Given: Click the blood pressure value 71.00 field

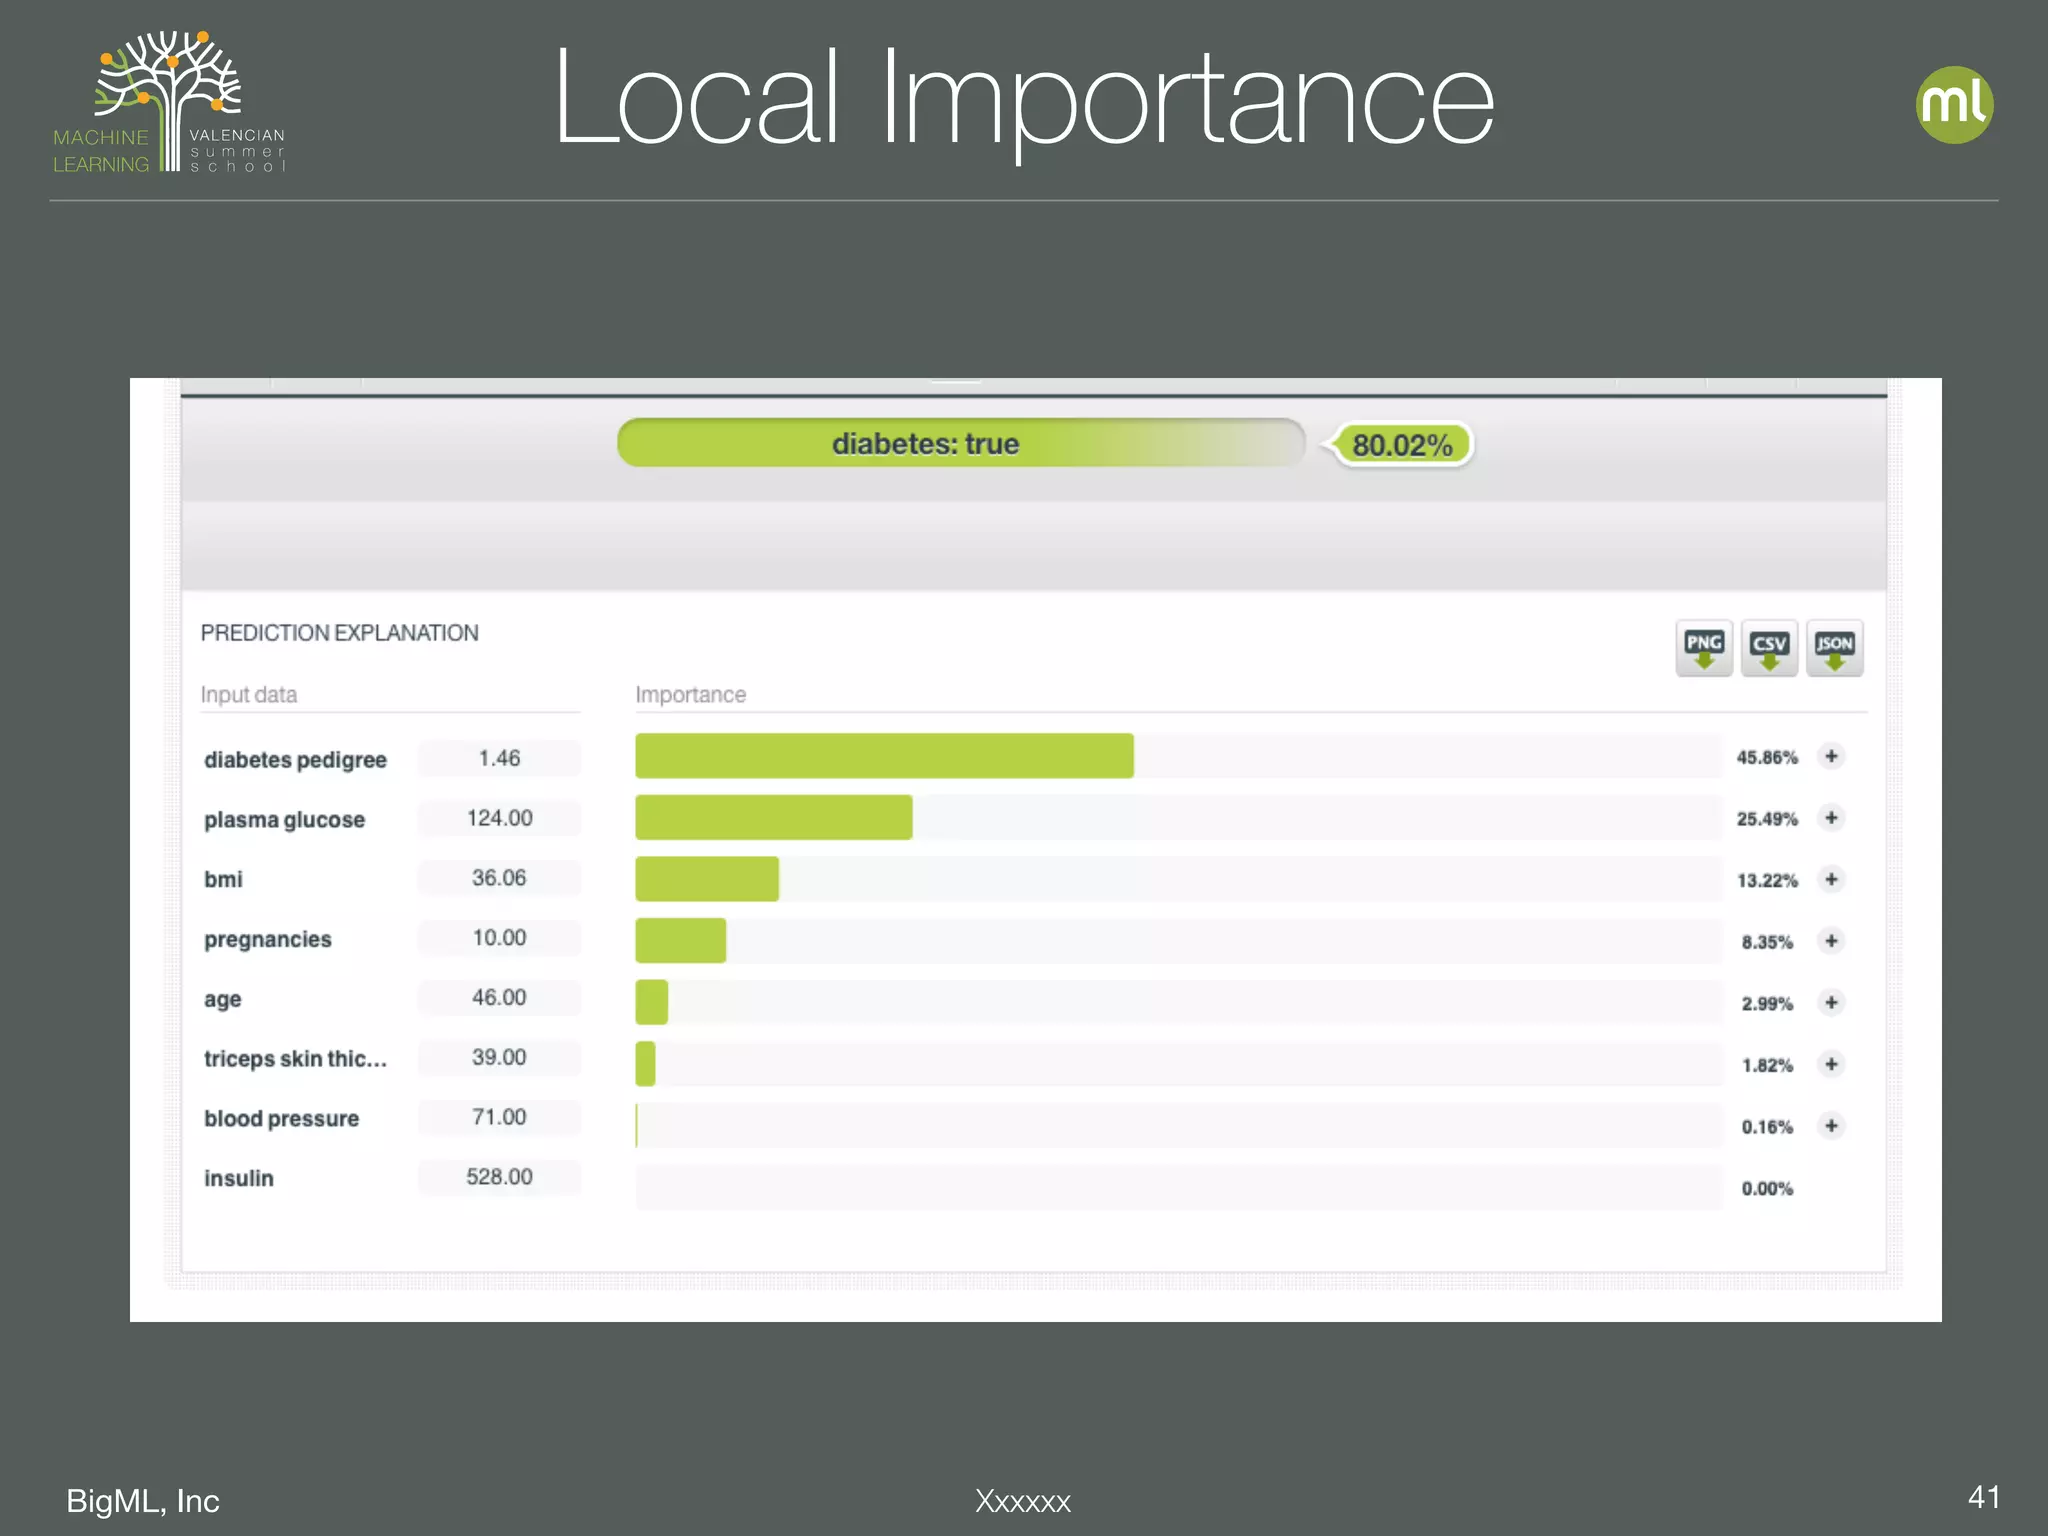Looking at the screenshot, I should click(499, 1117).
